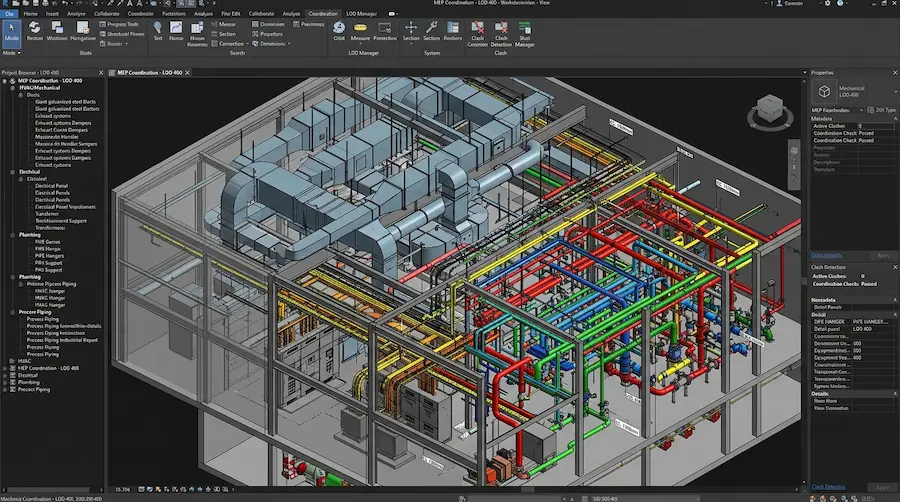Switch to the Home ribbon tab
Viewport: 900px width, 502px height.
30,14
